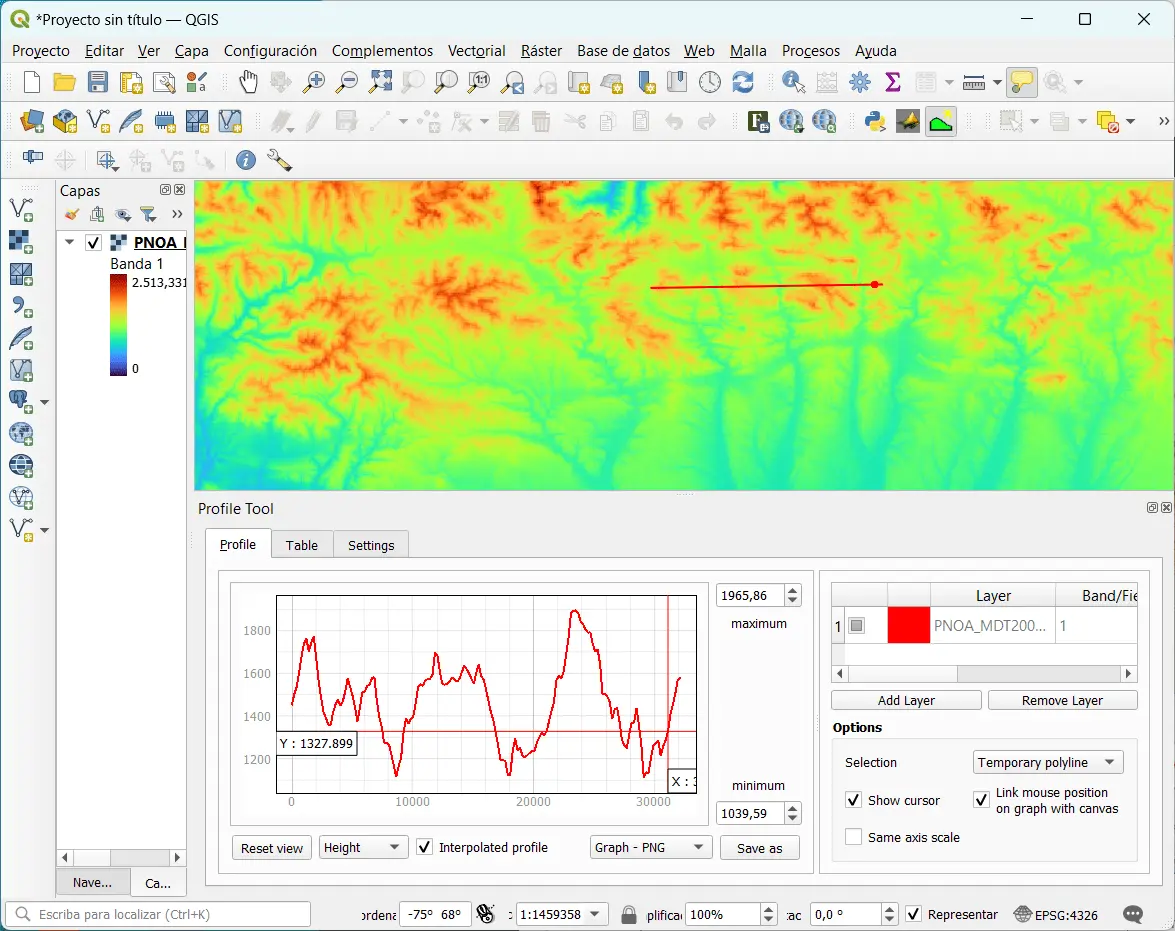
Task: Click Add Vector Layer icon in left sidebar
Action: [x=21, y=209]
